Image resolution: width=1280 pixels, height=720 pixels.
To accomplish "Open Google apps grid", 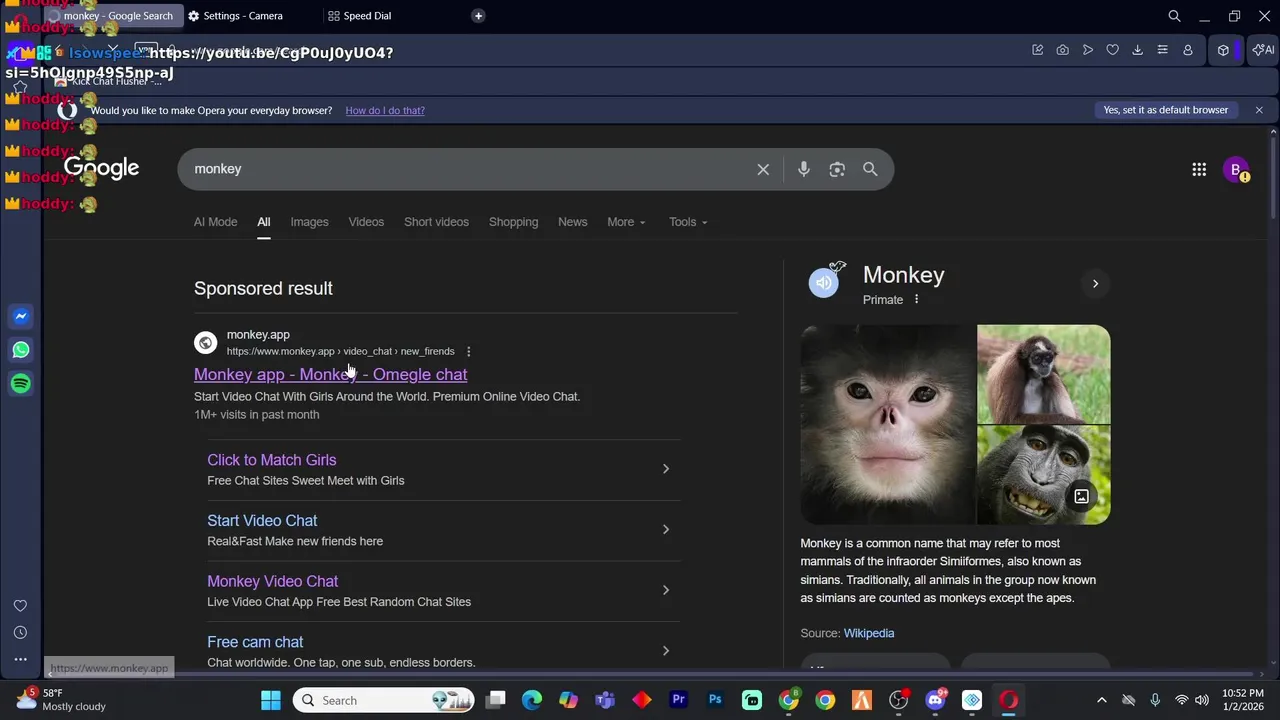I will [x=1199, y=169].
